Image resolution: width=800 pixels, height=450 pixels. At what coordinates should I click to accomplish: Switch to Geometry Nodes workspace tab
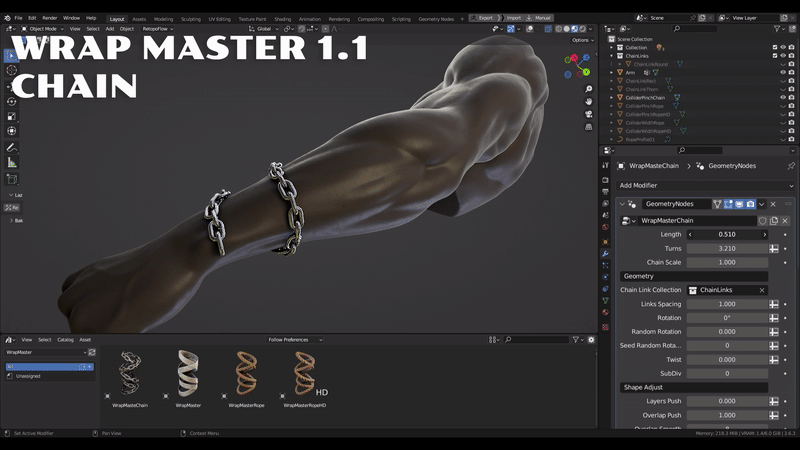coord(436,19)
